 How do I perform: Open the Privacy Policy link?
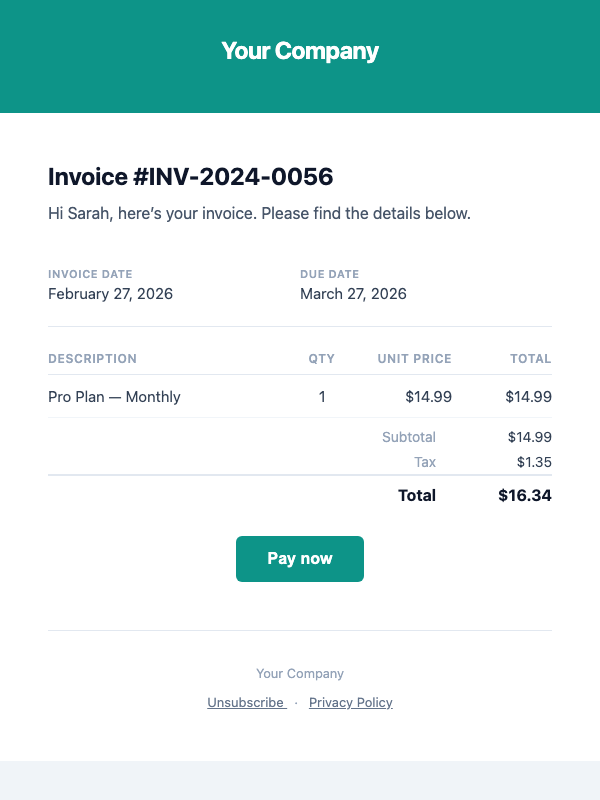tap(351, 703)
